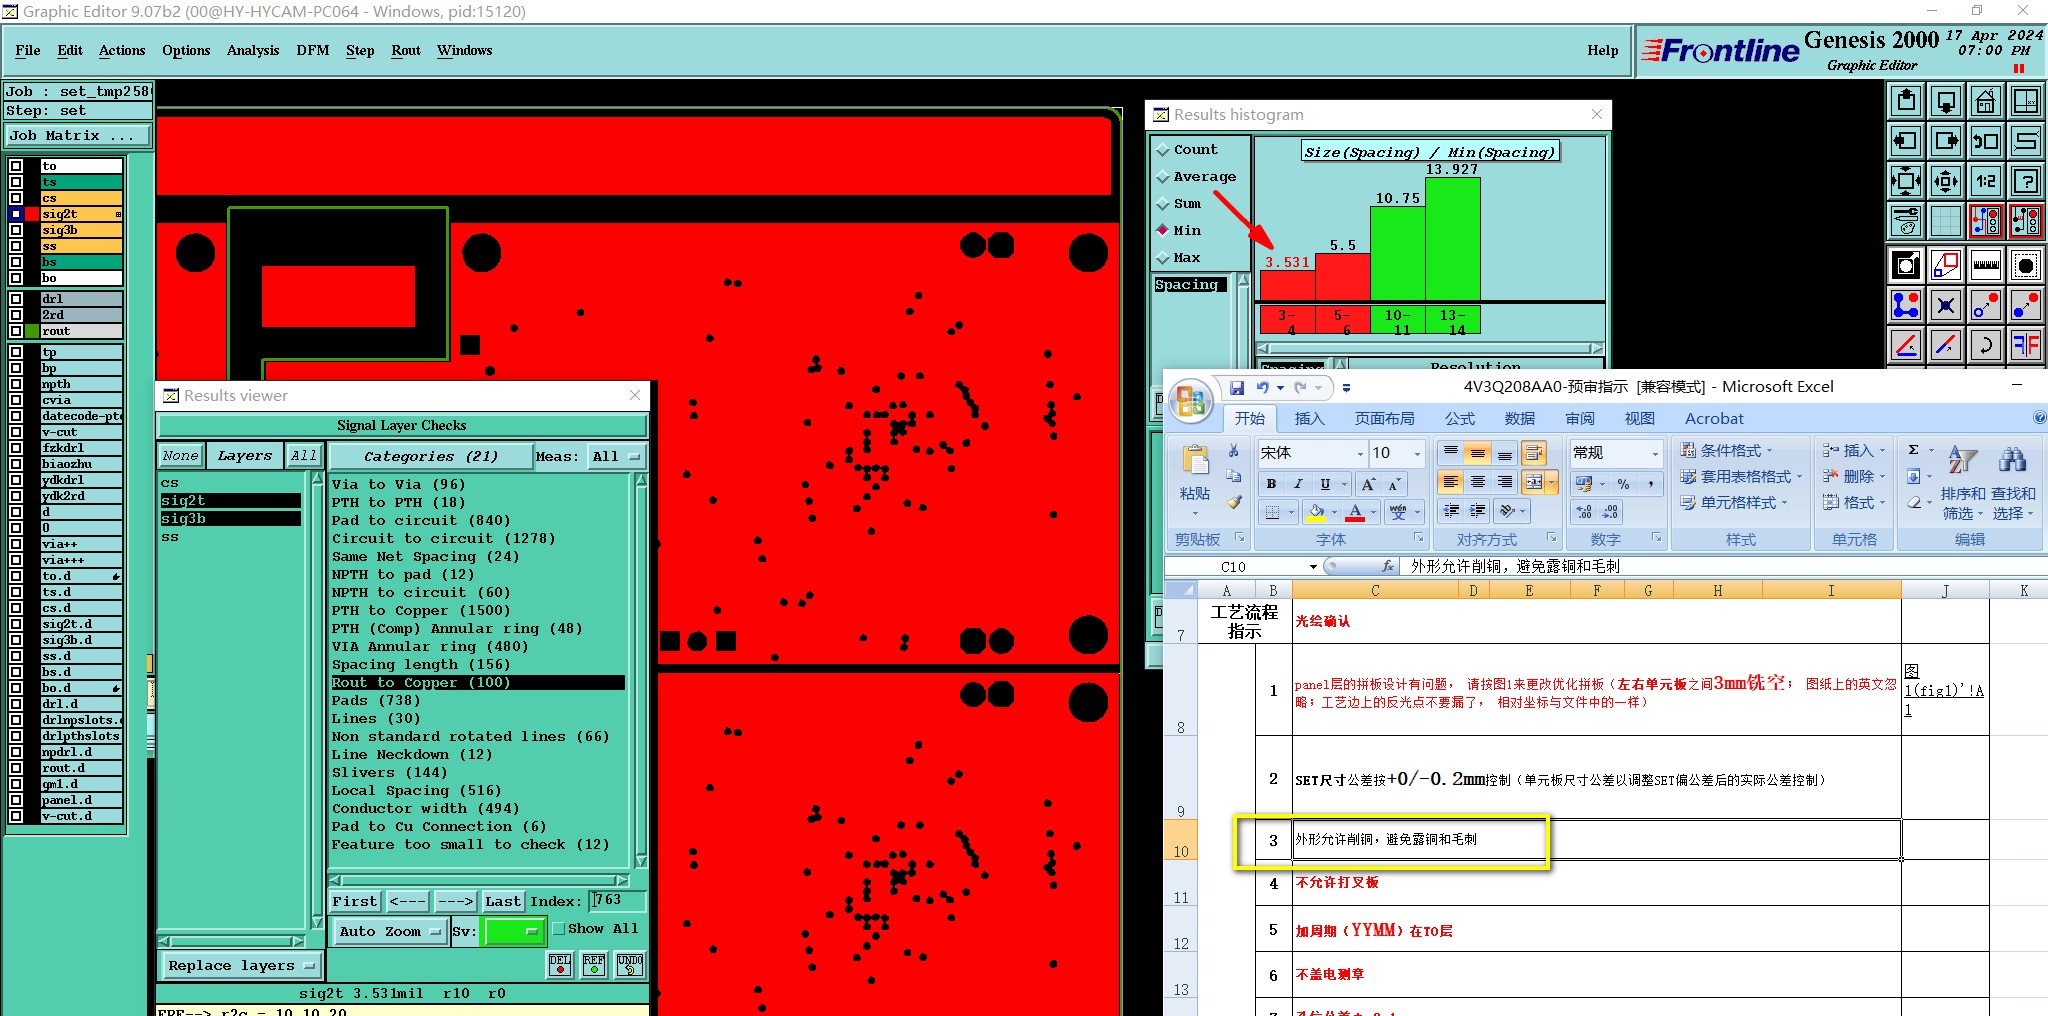2048x1016 pixels.
Task: Select the rotate arrow tool icon
Action: (x=1985, y=345)
